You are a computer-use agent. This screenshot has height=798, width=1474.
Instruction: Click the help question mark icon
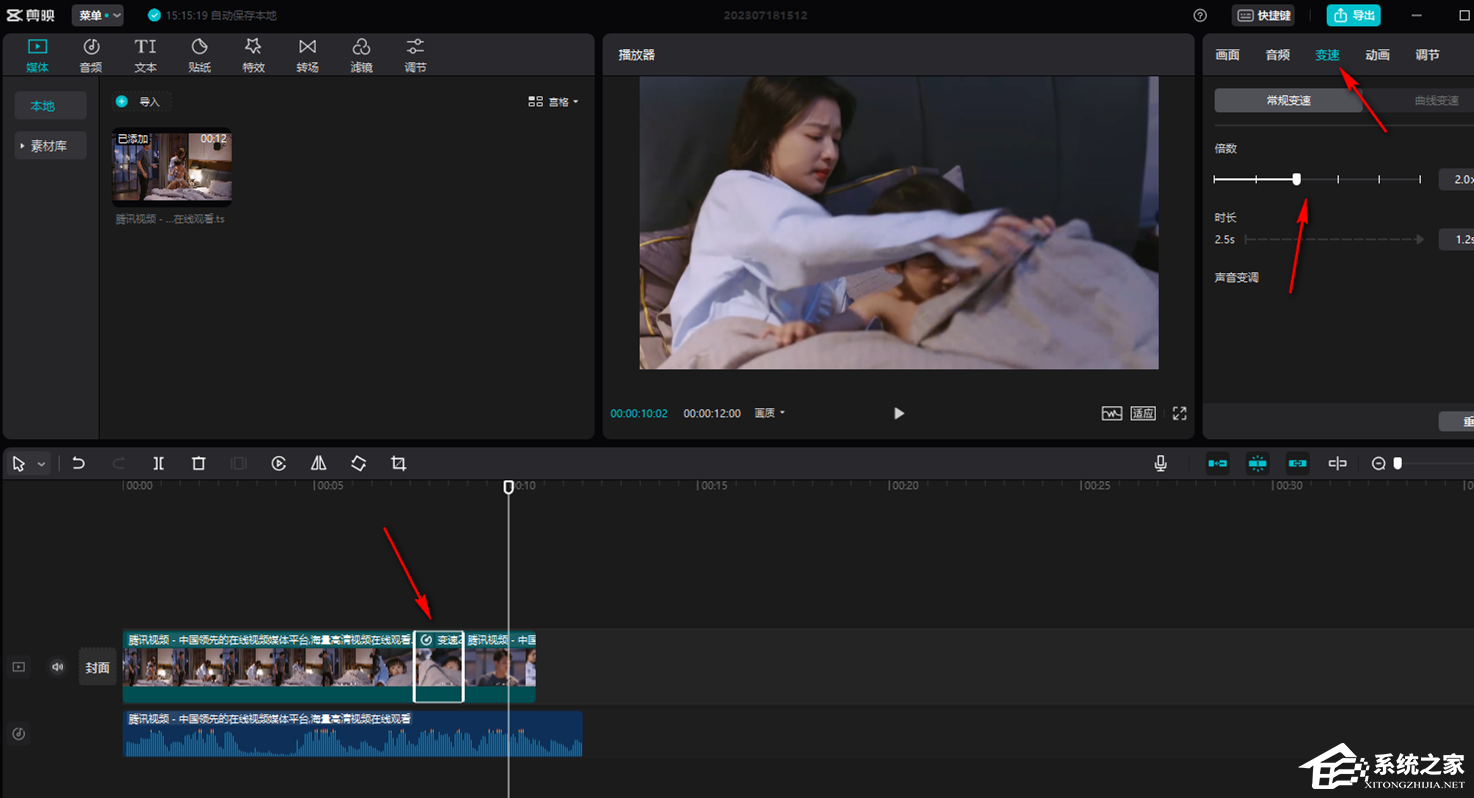[x=1200, y=15]
